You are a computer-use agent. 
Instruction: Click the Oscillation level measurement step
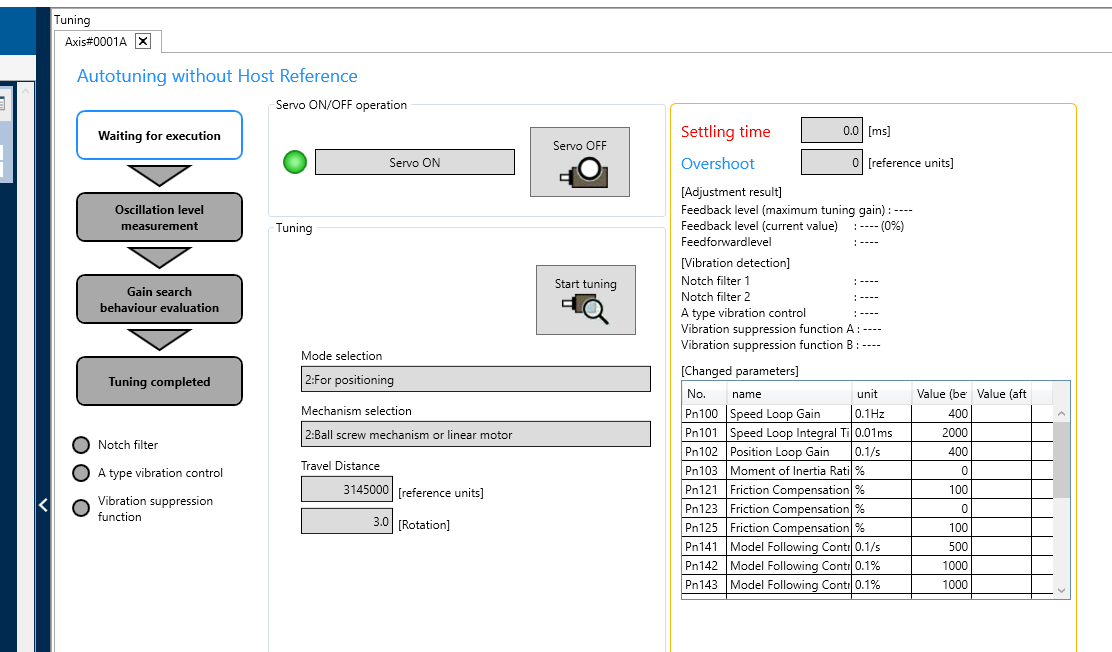pyautogui.click(x=160, y=218)
